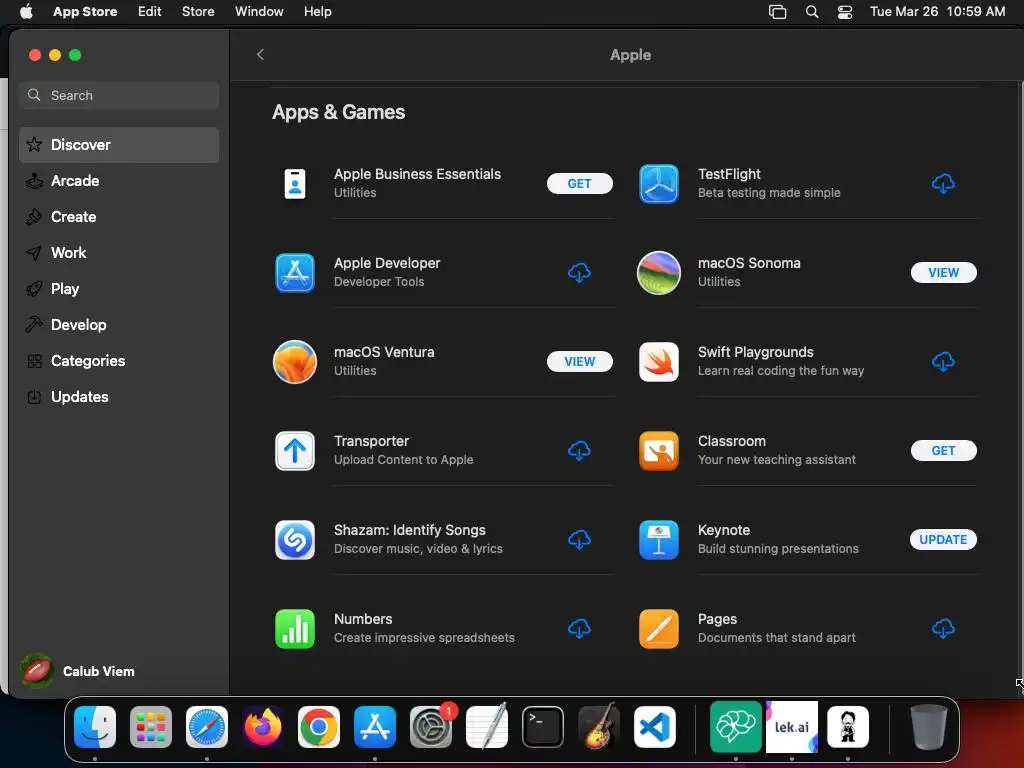Viewport: 1024px width, 768px height.
Task: Get Apple Business Essentials
Action: coord(579,184)
